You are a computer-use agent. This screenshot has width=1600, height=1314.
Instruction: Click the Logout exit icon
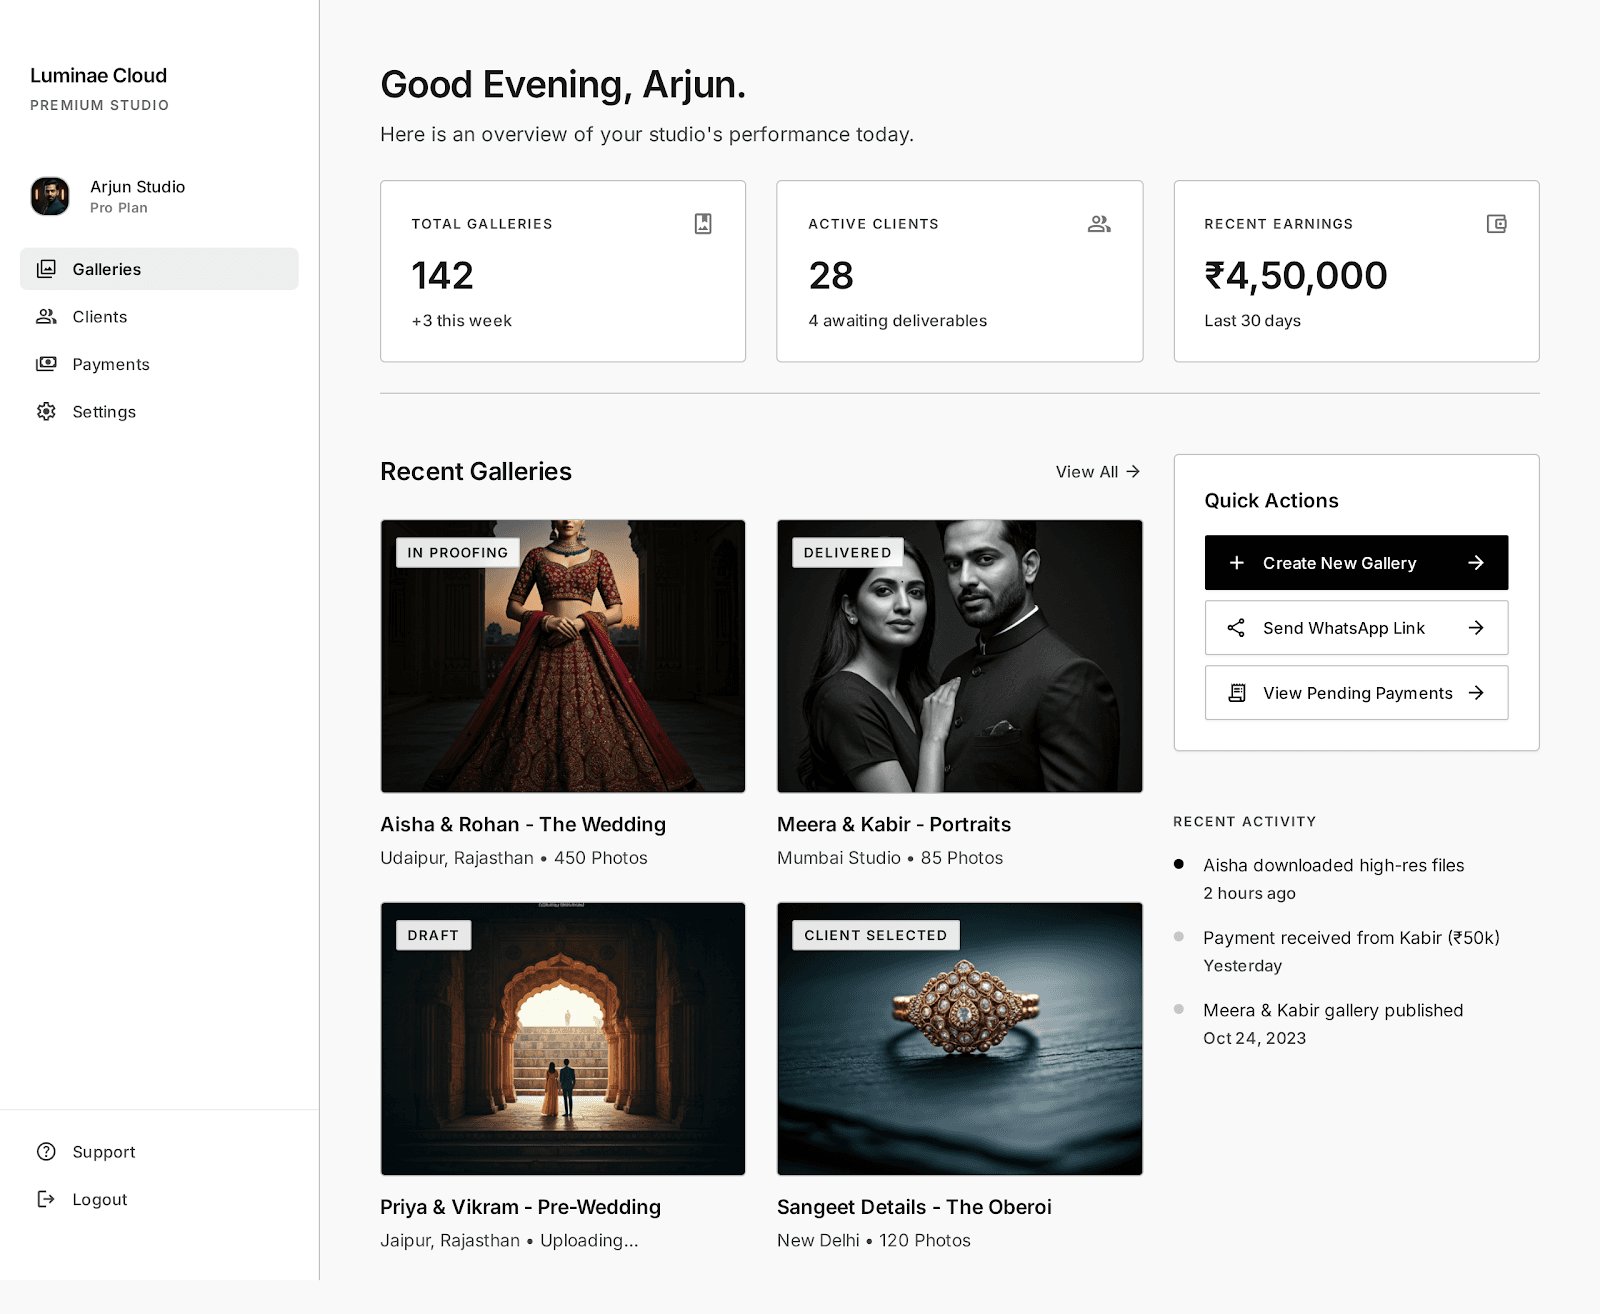click(x=46, y=1199)
